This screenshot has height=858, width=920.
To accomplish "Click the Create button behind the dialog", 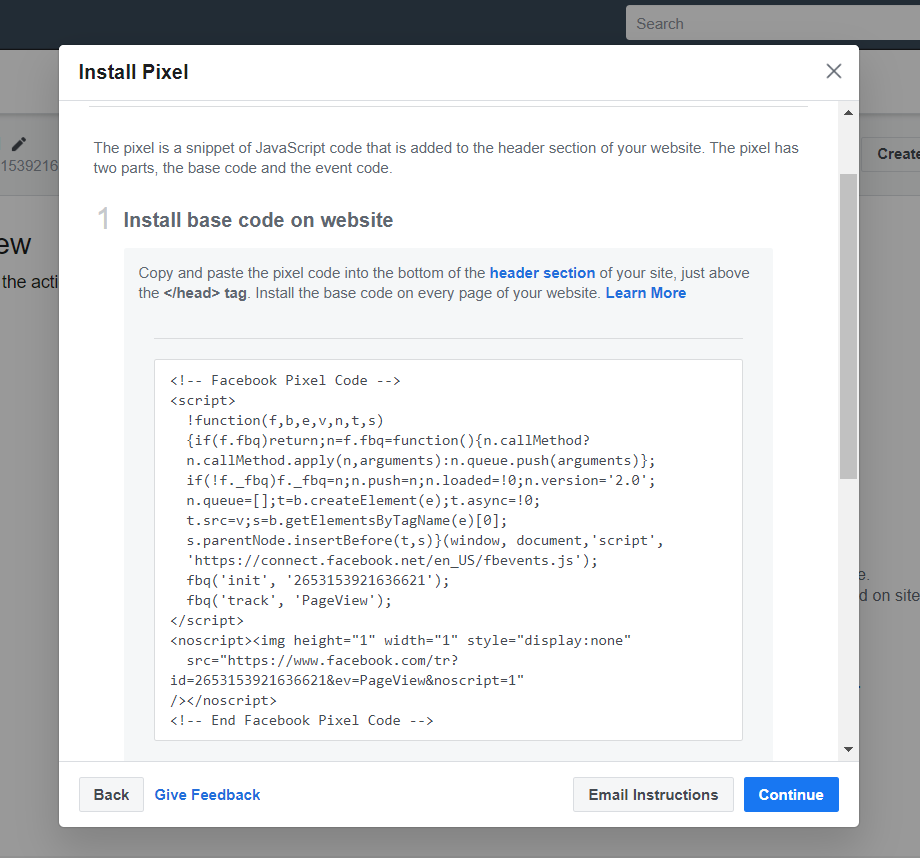I will coord(892,154).
